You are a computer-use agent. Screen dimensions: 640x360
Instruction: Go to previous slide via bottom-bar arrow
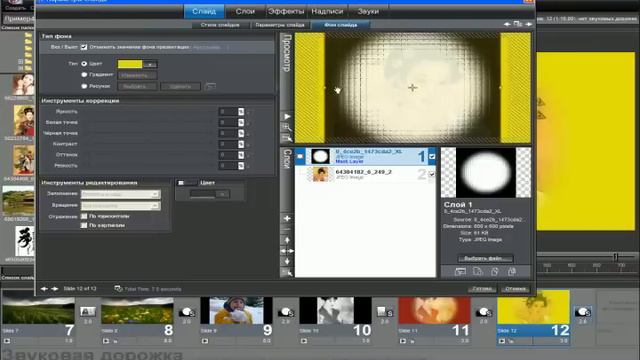click(44, 289)
